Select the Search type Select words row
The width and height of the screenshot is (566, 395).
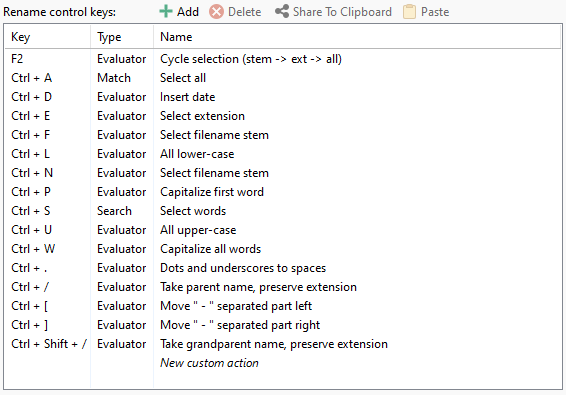click(x=283, y=211)
